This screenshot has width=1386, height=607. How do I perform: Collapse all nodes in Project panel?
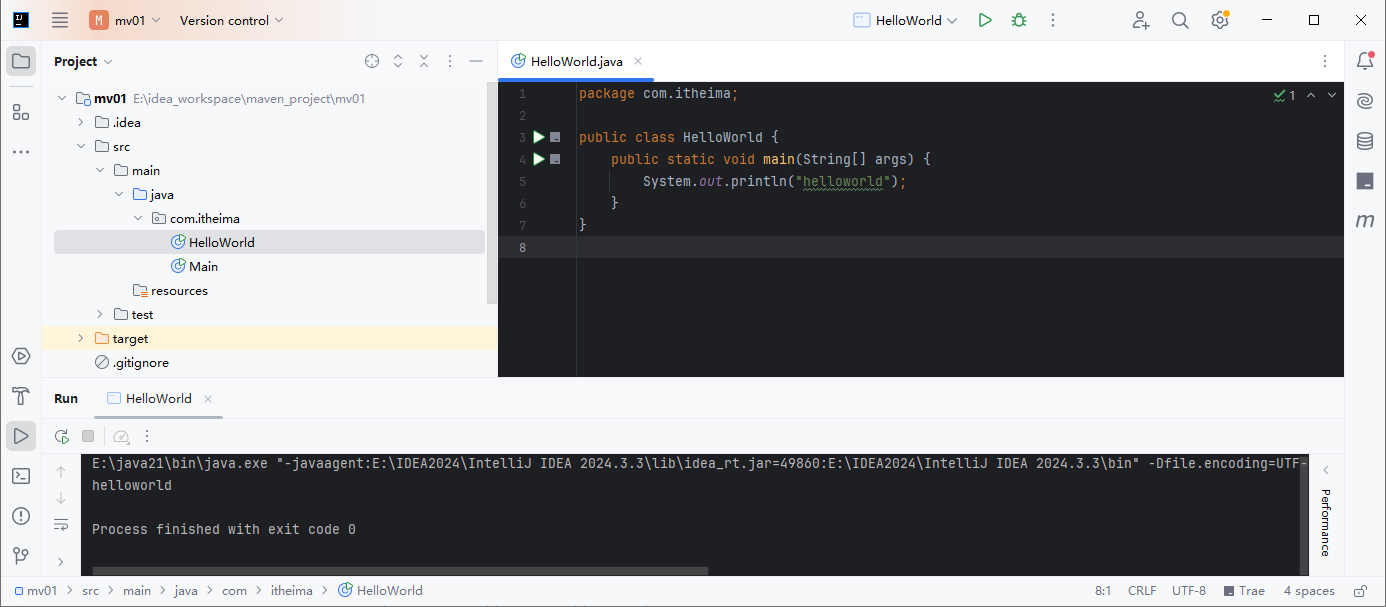pos(424,61)
